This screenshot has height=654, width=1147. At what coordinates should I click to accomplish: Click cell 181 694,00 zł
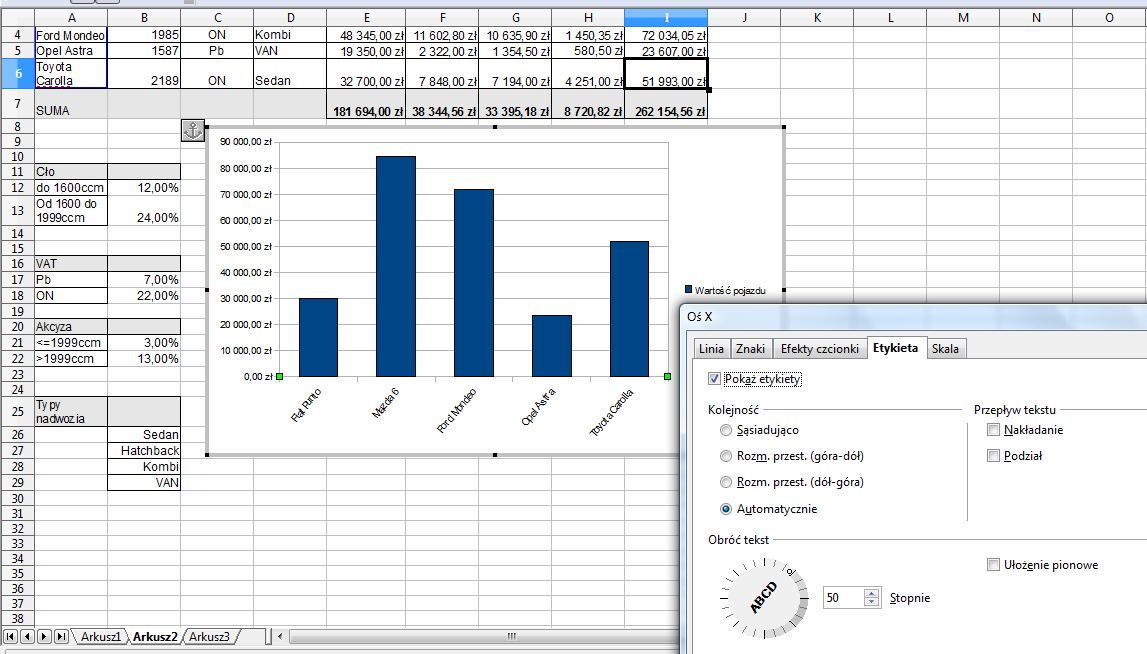tap(366, 104)
